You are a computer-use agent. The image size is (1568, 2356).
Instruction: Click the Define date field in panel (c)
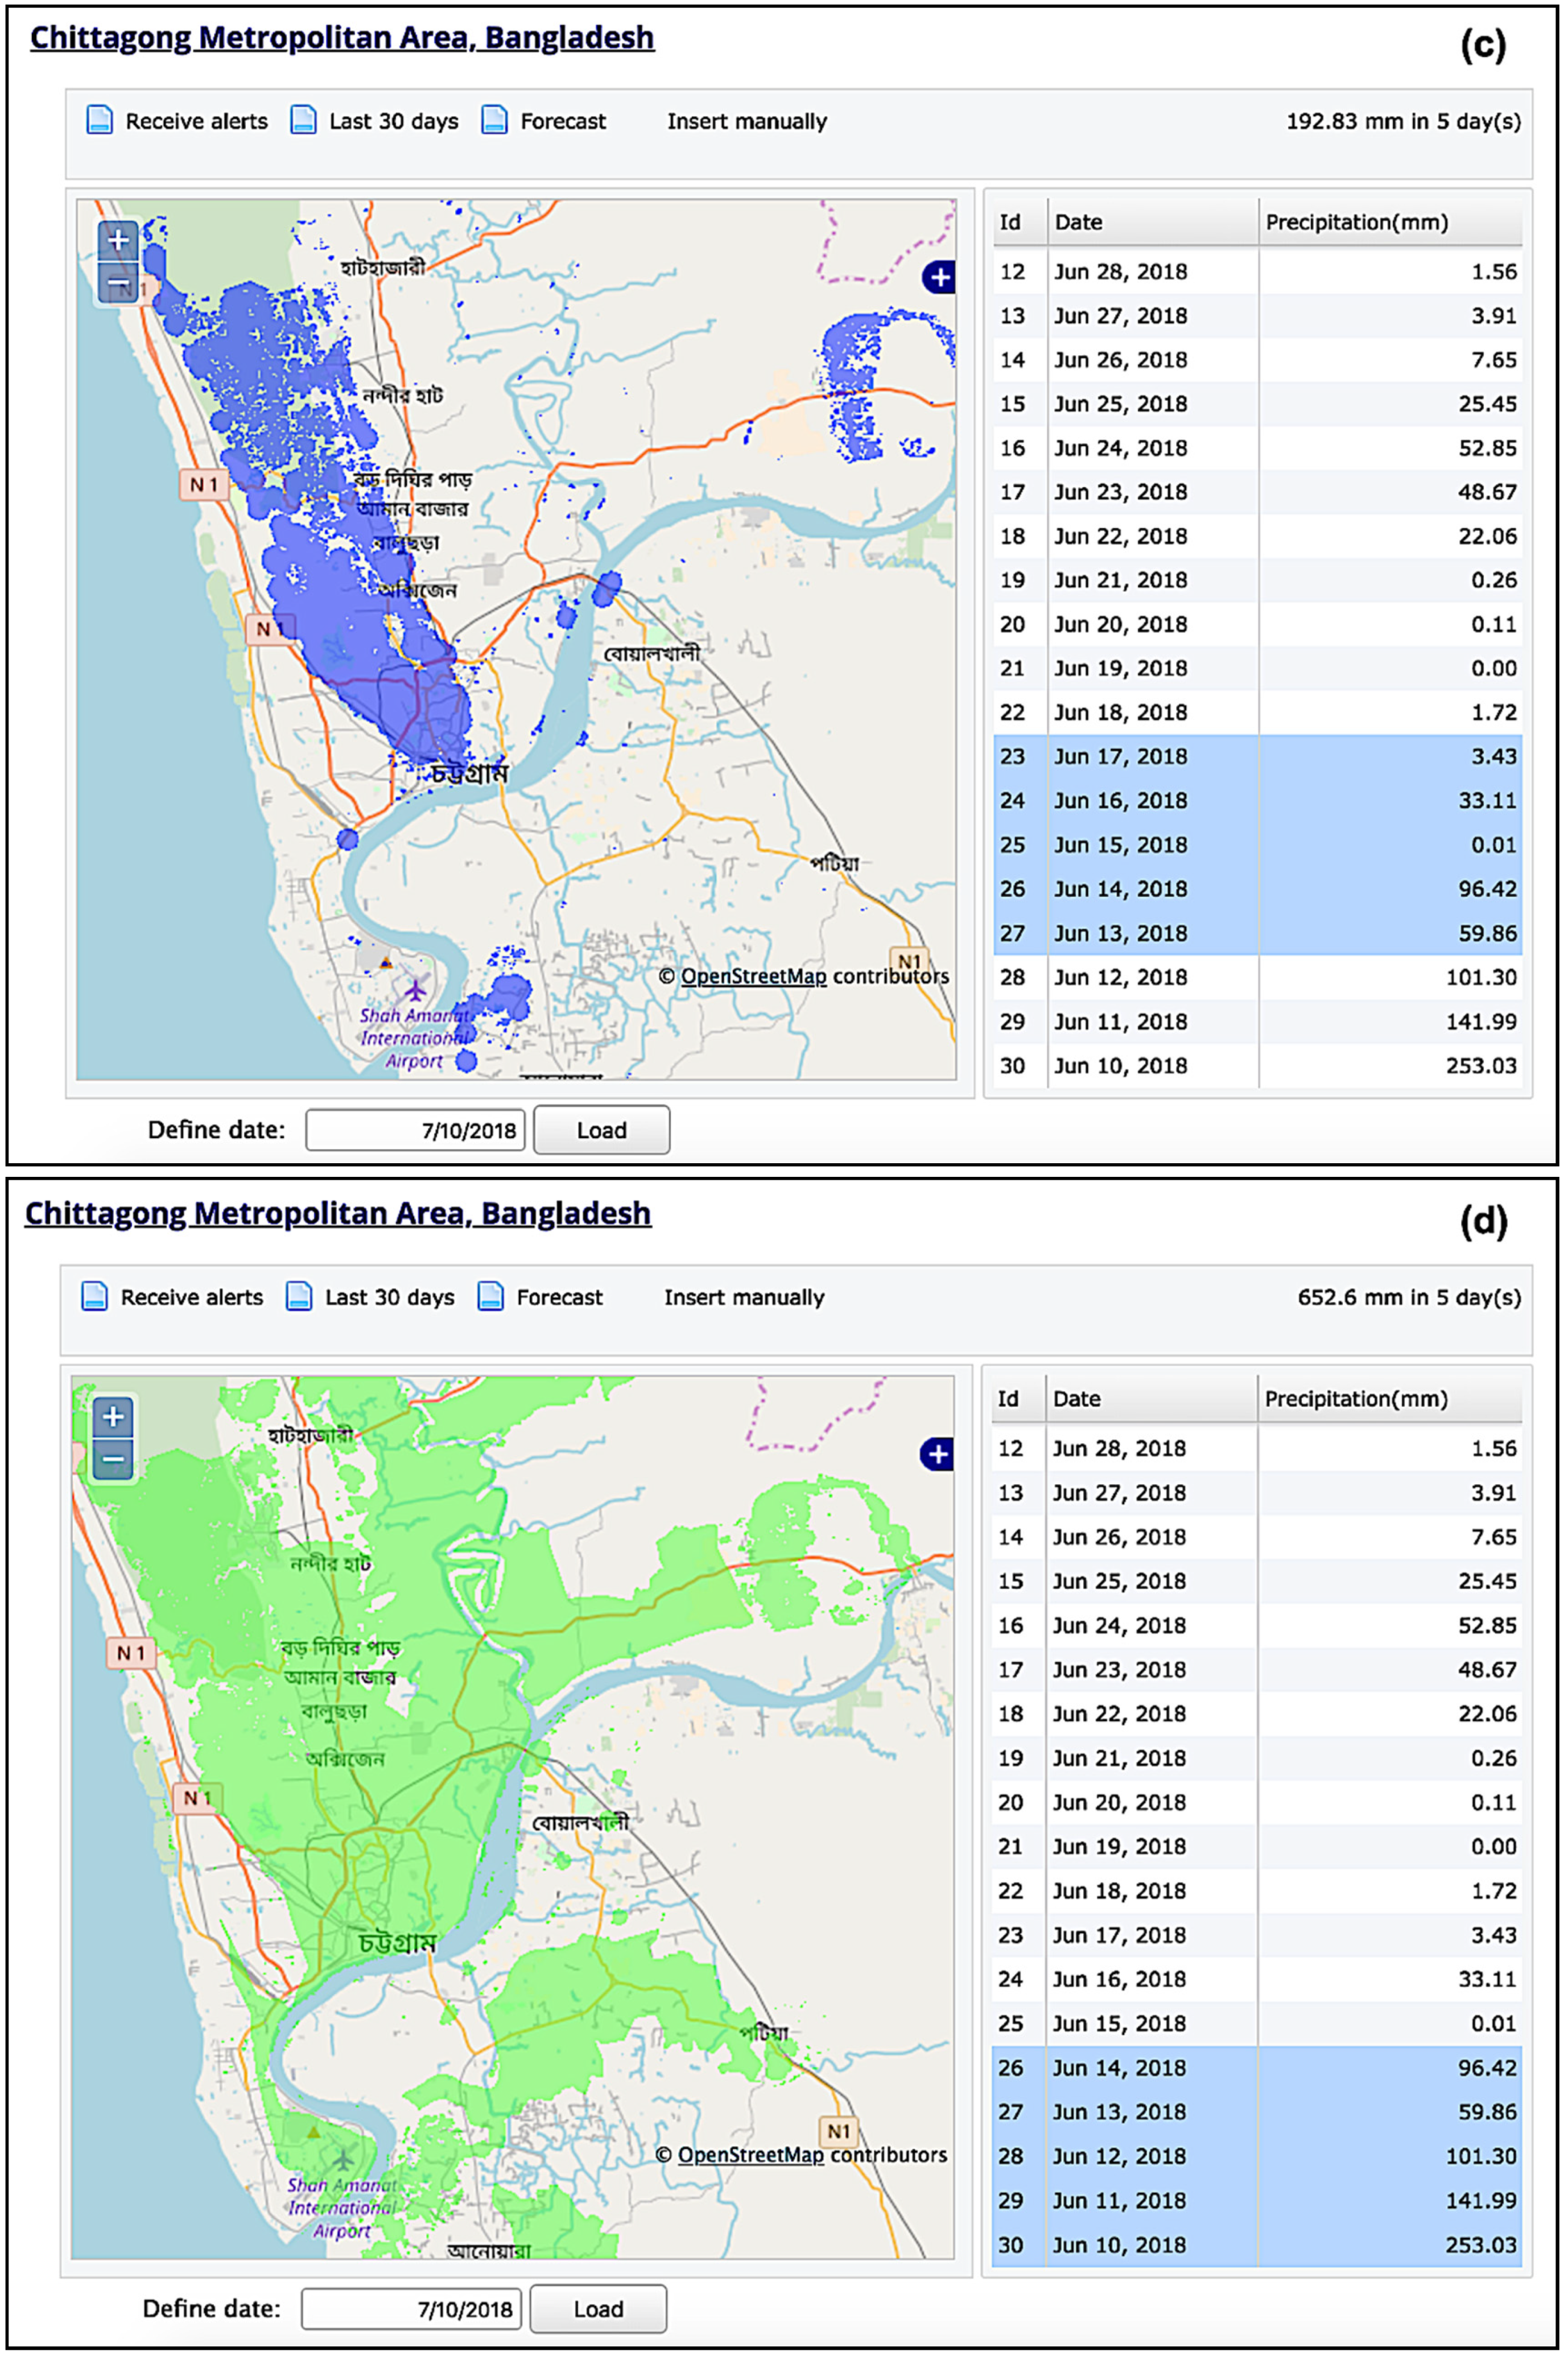coord(415,1130)
